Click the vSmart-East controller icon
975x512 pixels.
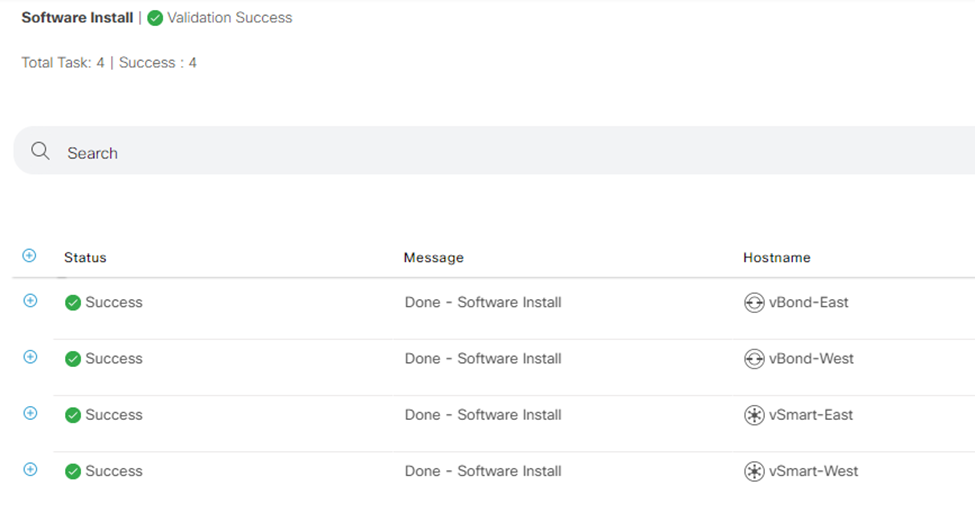(754, 415)
